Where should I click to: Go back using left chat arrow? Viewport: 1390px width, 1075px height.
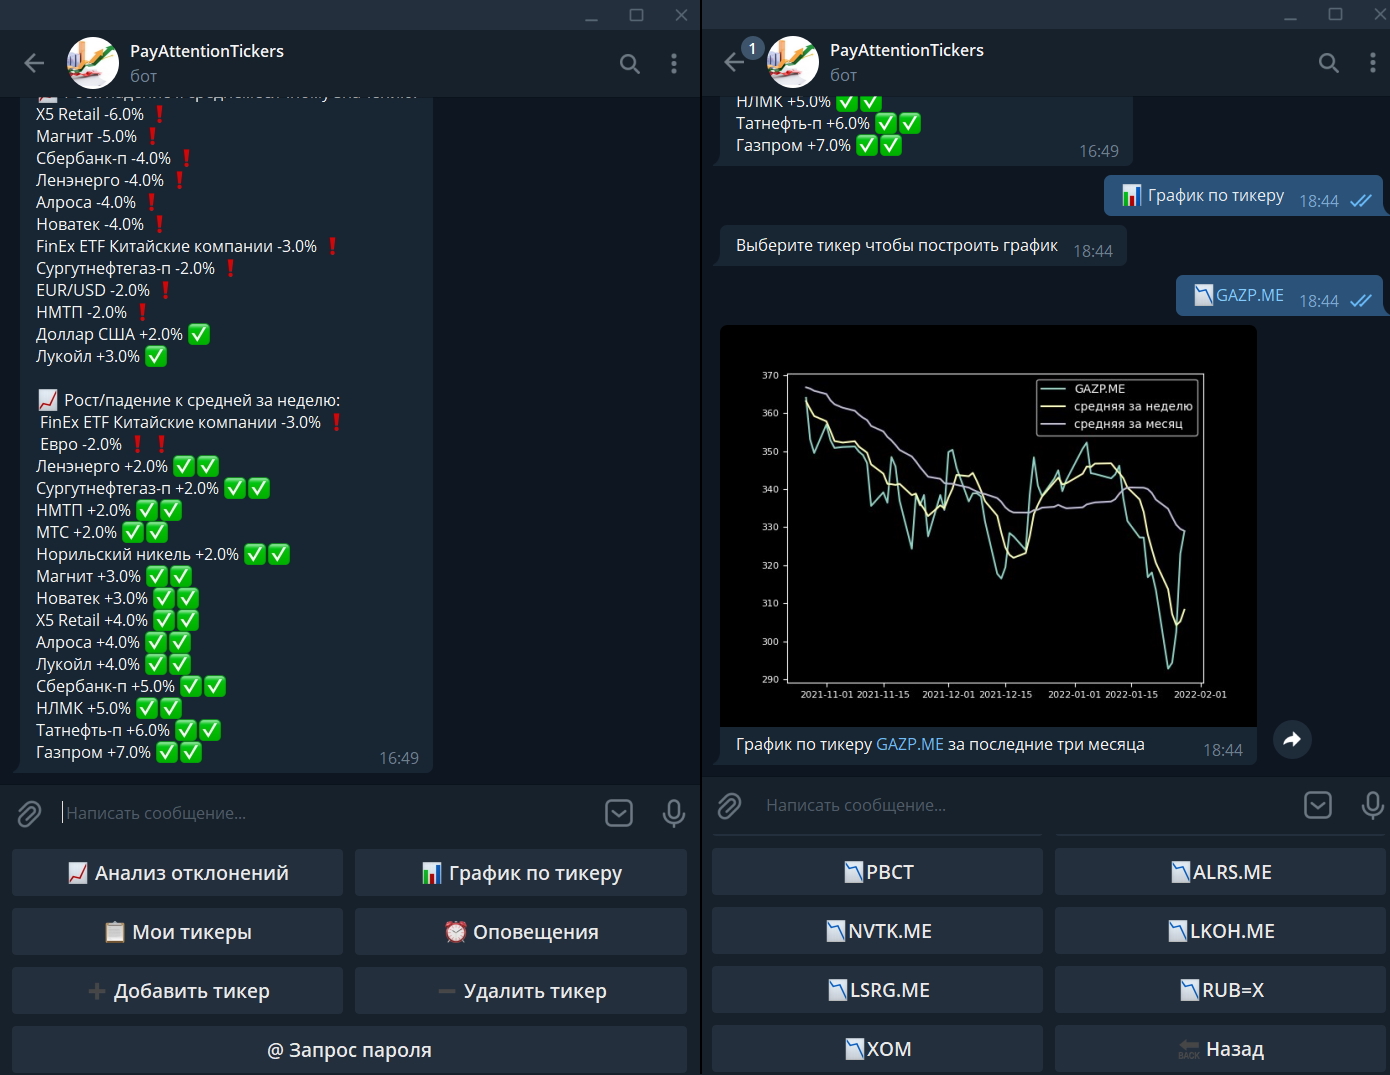pyautogui.click(x=34, y=64)
